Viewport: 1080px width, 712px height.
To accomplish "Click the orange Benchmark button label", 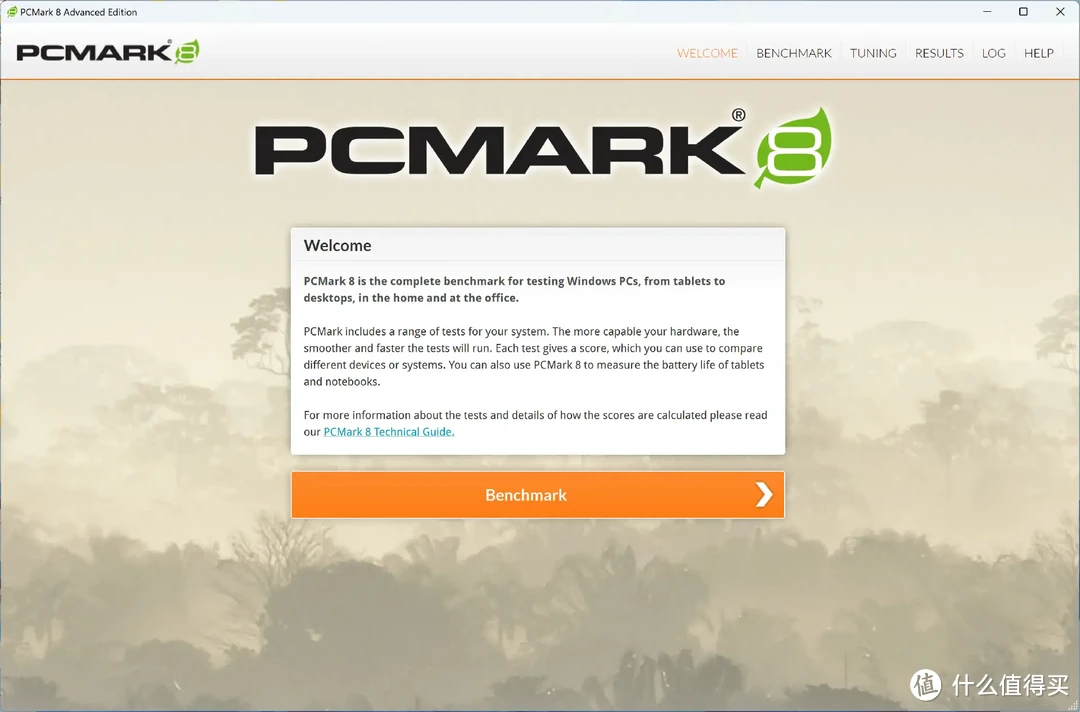I will pos(526,495).
